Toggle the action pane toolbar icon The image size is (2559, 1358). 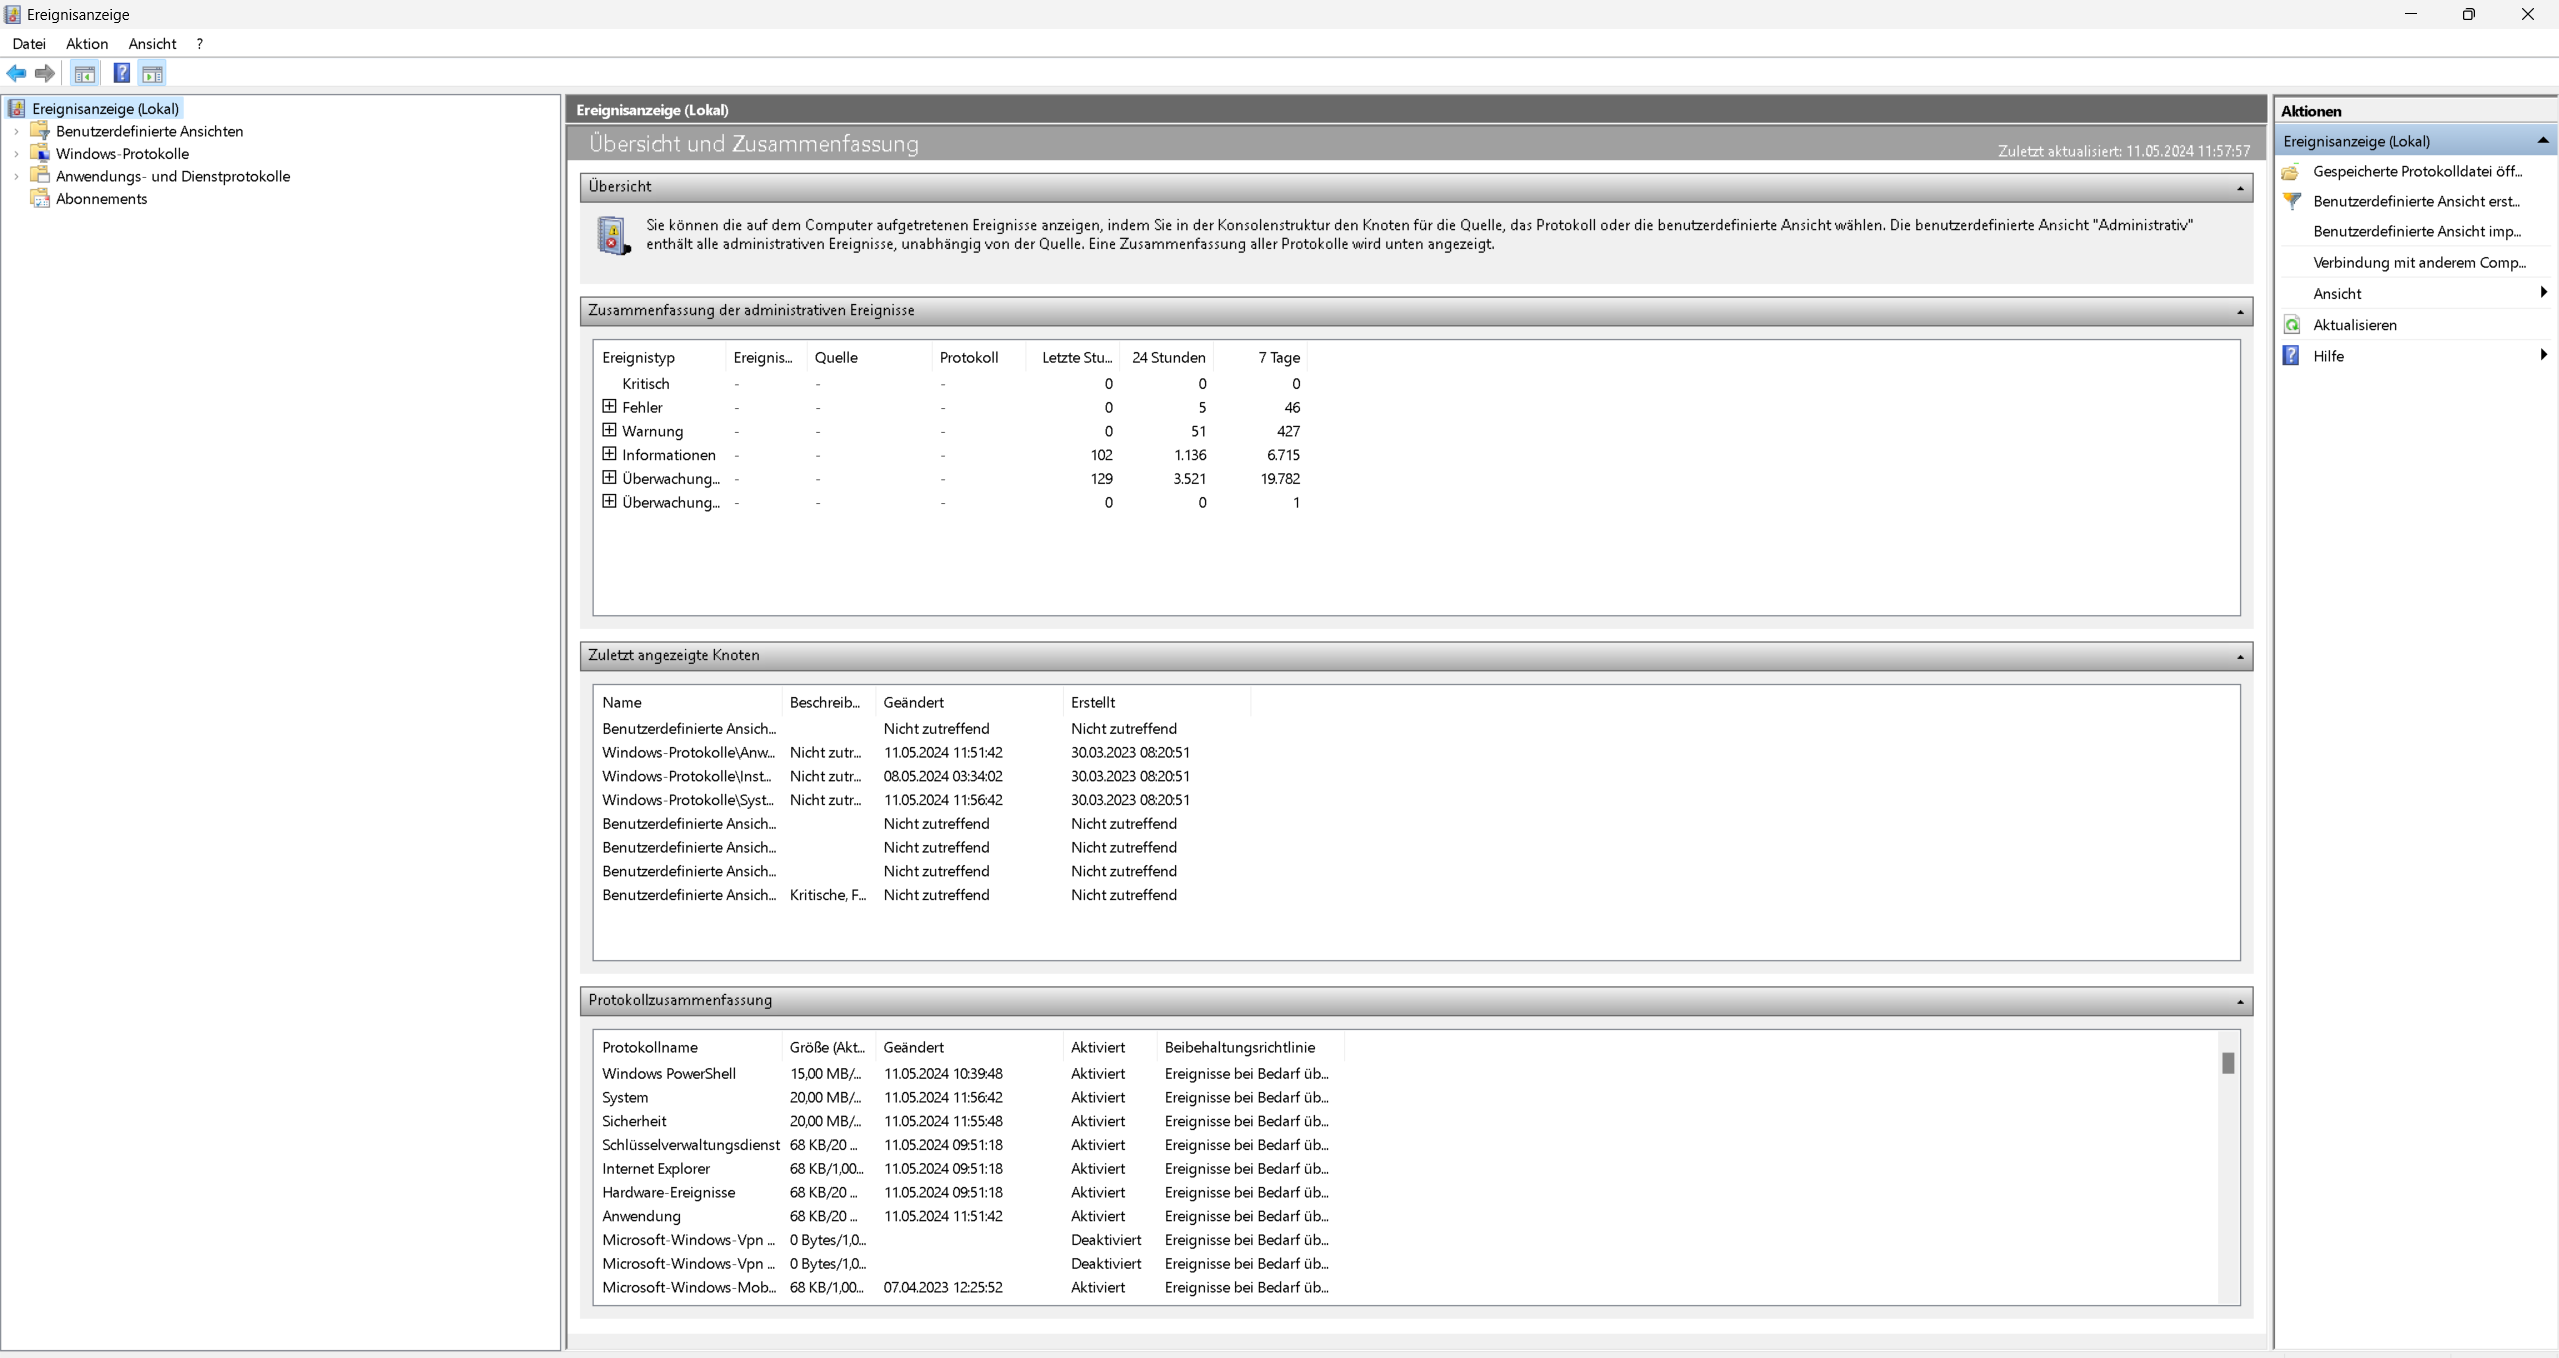point(152,73)
